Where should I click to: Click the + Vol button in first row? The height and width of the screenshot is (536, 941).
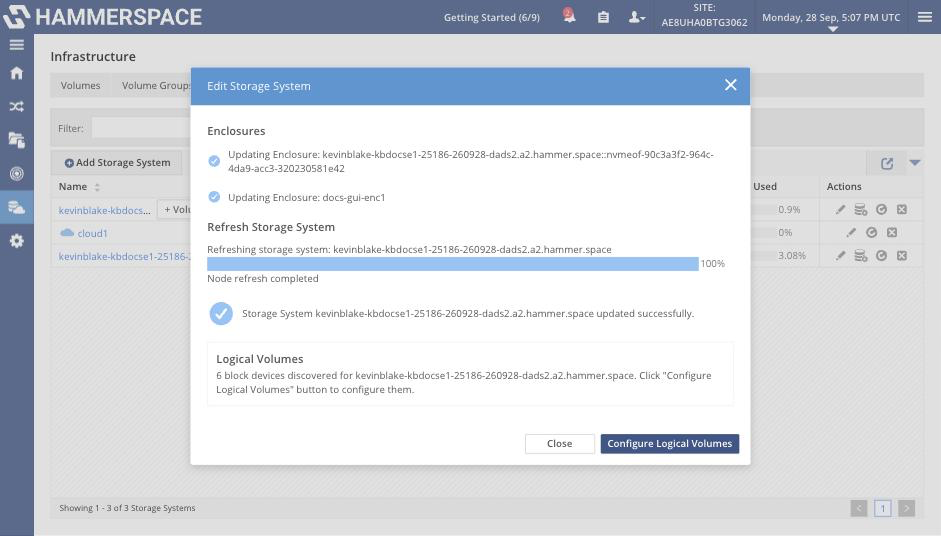point(175,209)
